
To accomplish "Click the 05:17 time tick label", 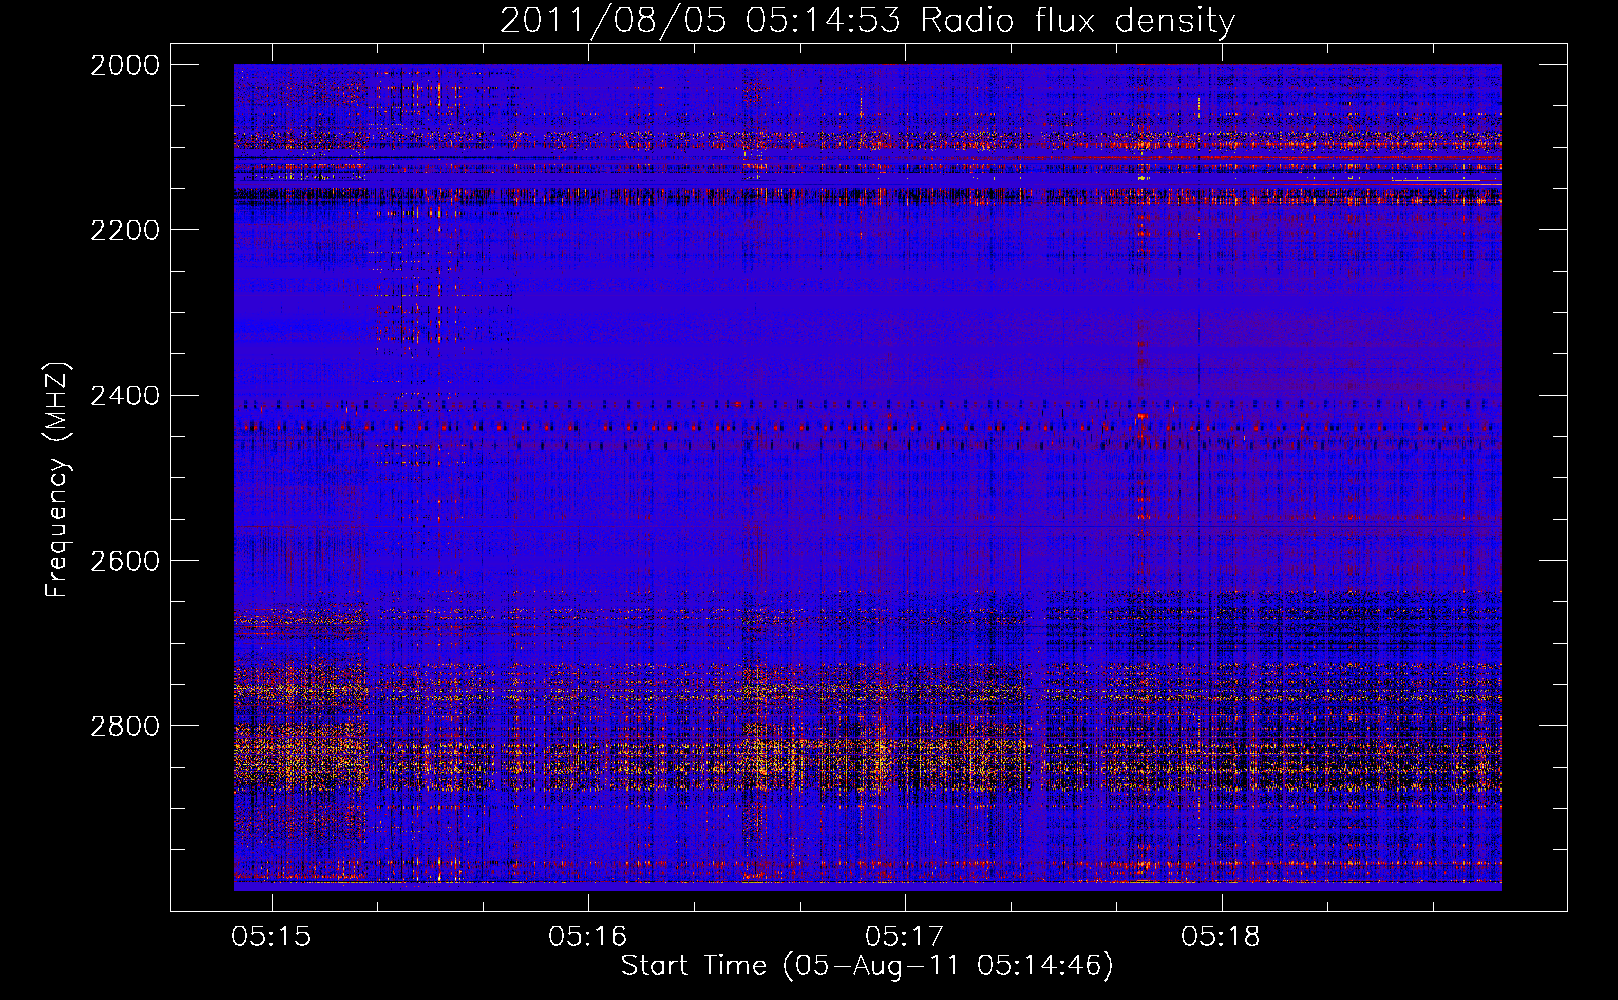I will (x=904, y=937).
